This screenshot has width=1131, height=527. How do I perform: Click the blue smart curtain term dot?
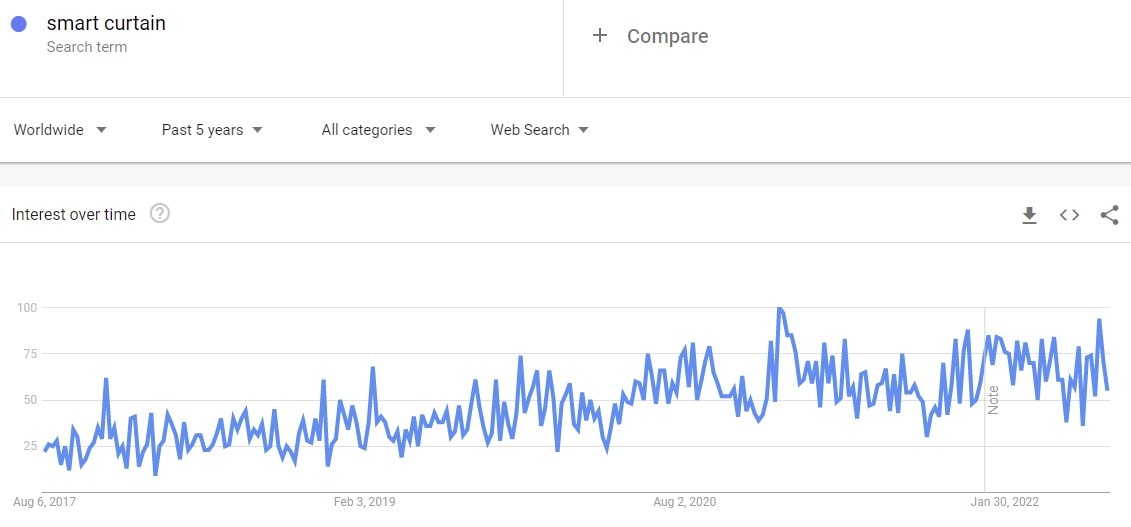18,24
